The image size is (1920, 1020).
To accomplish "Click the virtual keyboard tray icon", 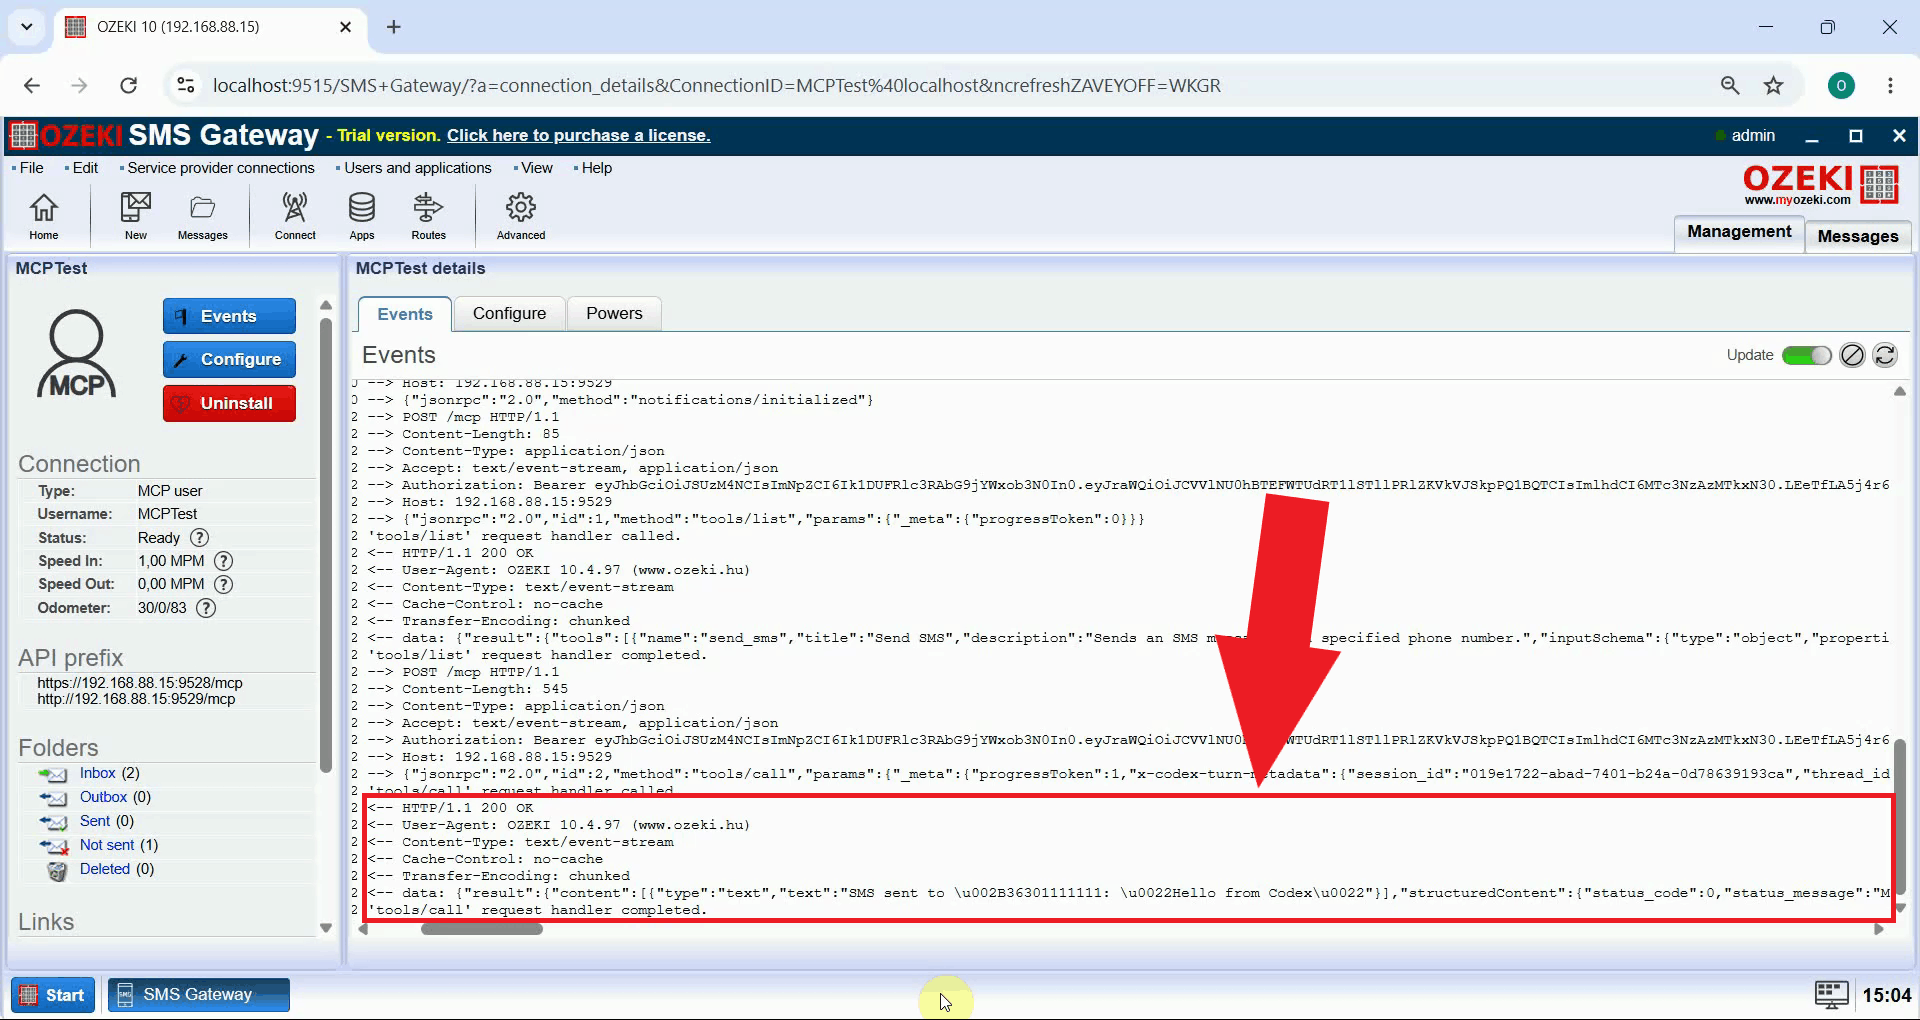I will pyautogui.click(x=1831, y=995).
